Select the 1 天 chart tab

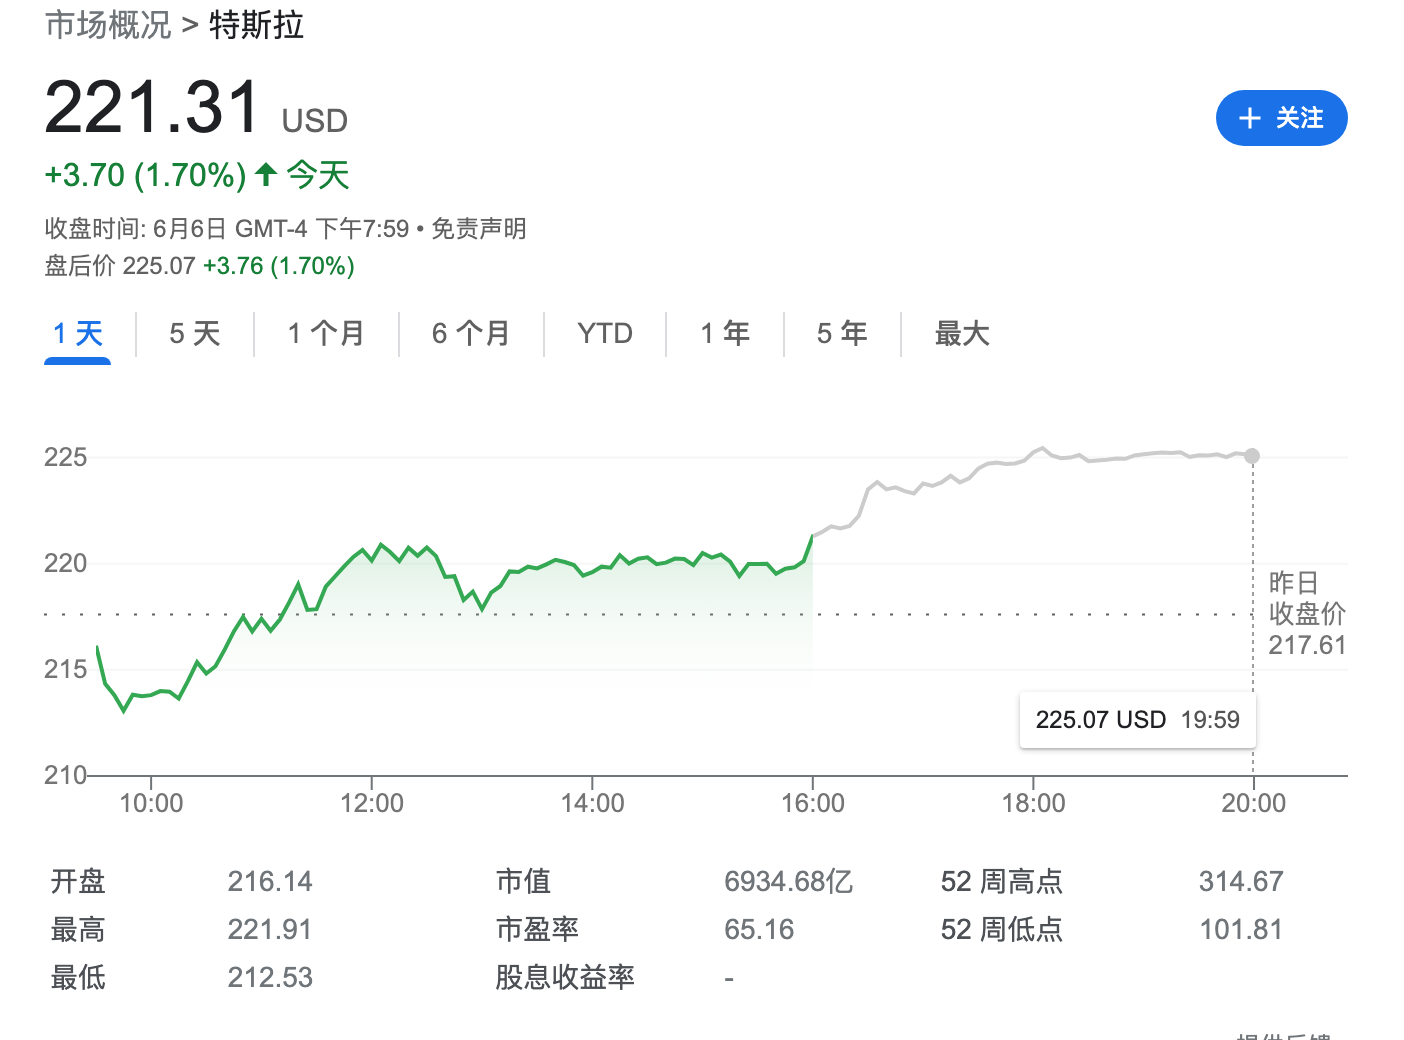click(78, 333)
